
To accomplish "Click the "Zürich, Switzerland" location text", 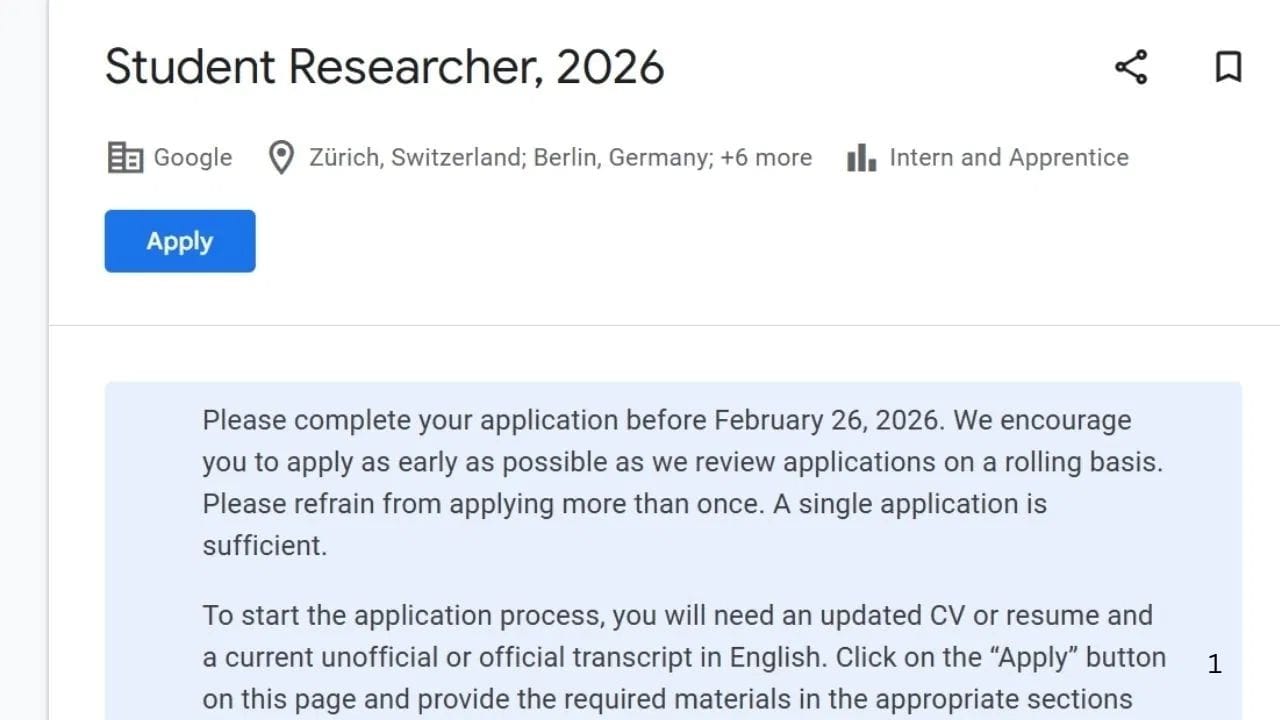I will pyautogui.click(x=416, y=158).
